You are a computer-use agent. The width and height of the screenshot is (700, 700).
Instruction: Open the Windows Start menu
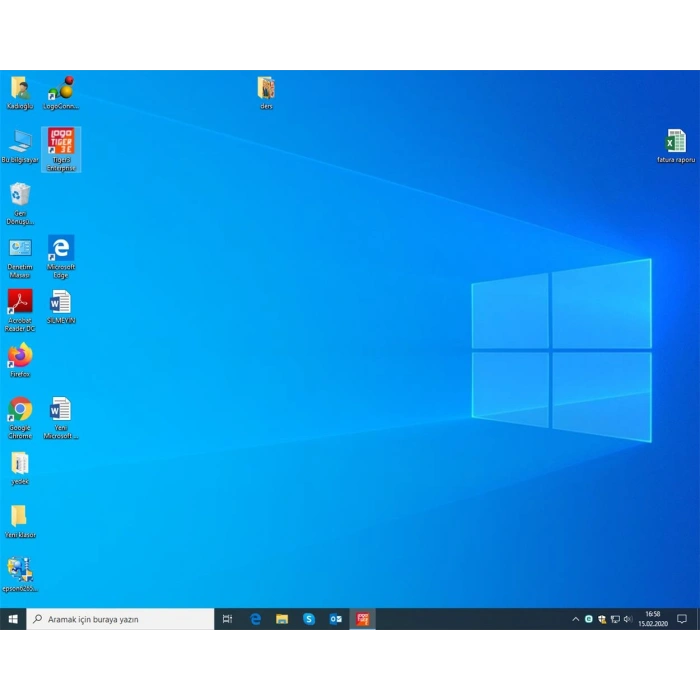13,619
